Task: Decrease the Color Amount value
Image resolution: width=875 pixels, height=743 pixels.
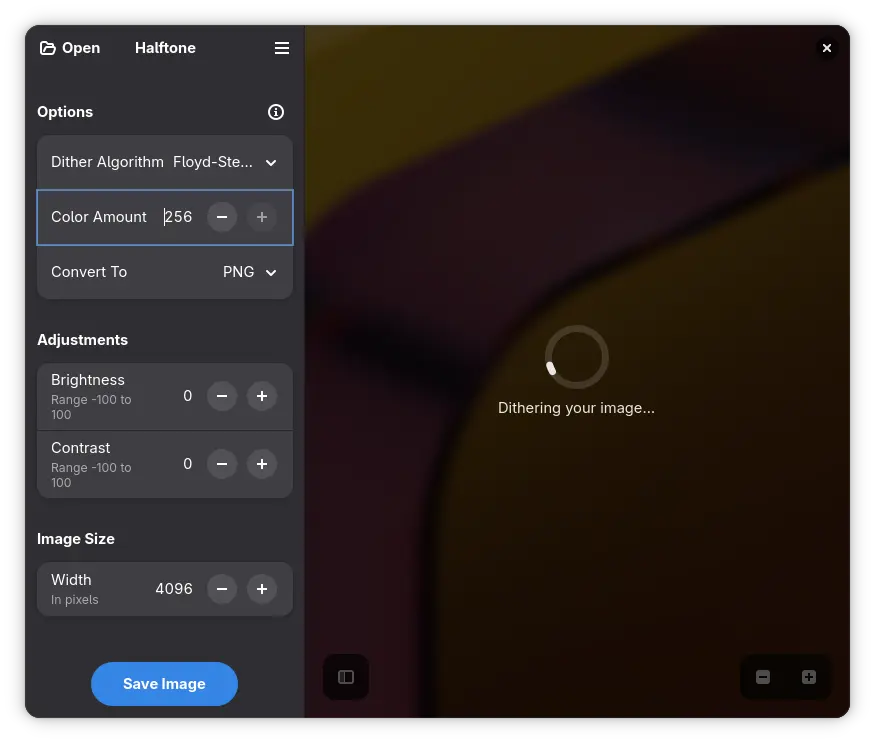Action: 222,217
